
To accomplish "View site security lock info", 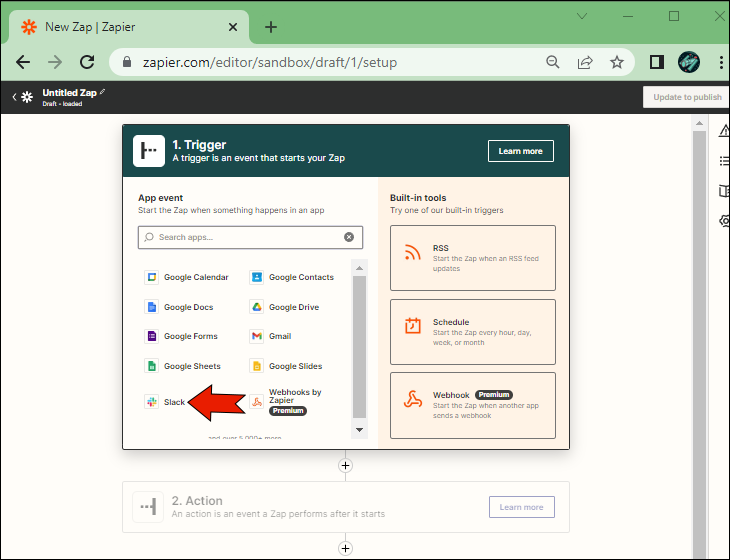I will [x=127, y=62].
